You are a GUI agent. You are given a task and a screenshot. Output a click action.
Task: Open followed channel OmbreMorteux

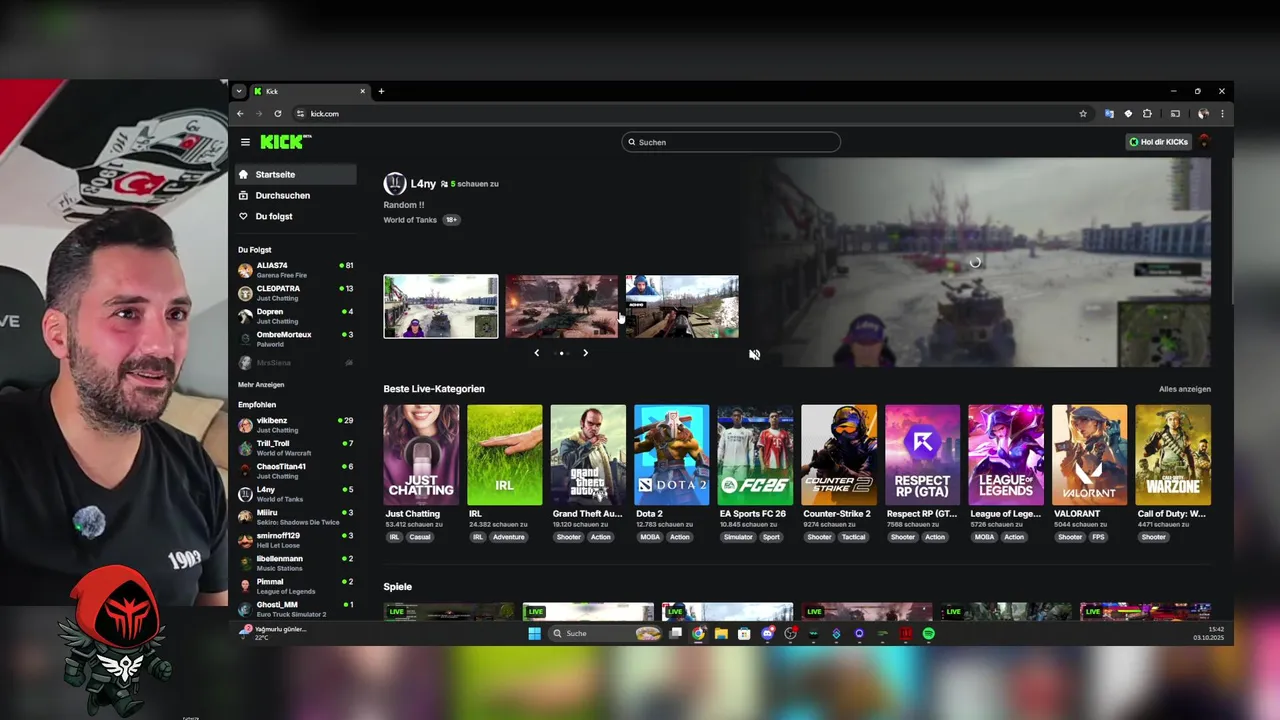295,339
